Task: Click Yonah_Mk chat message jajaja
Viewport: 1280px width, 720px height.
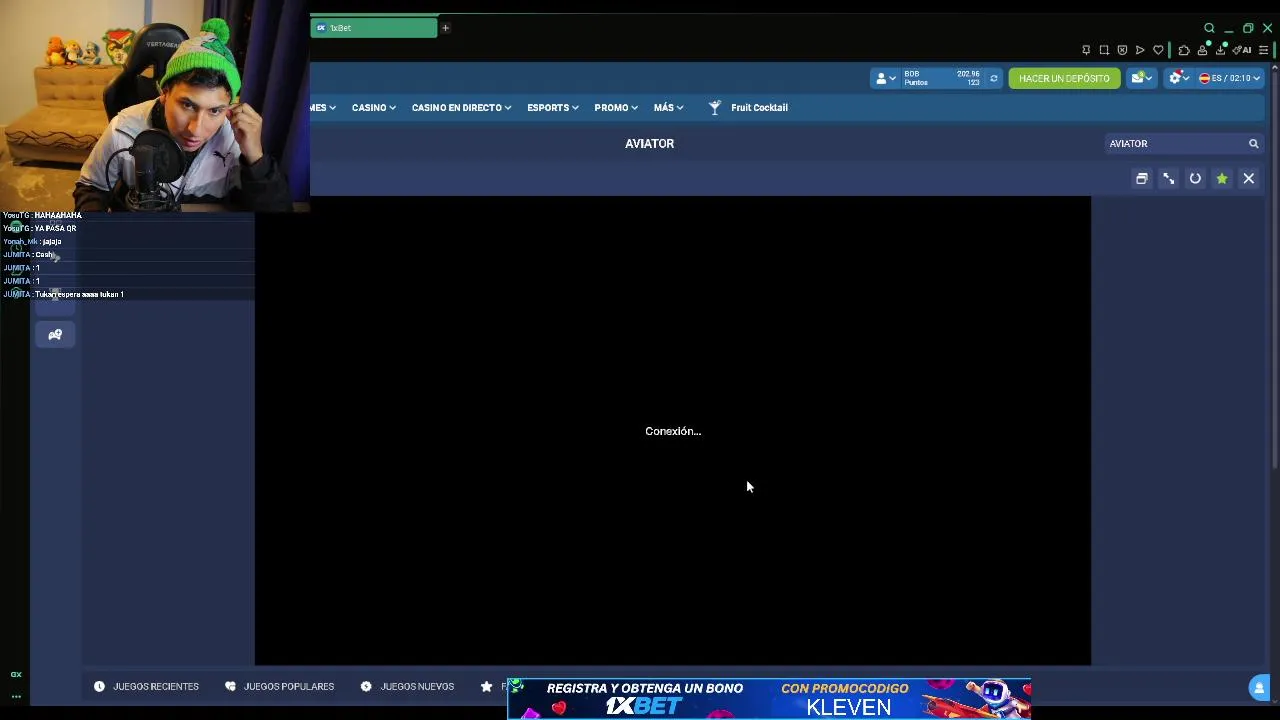Action: [x=51, y=241]
